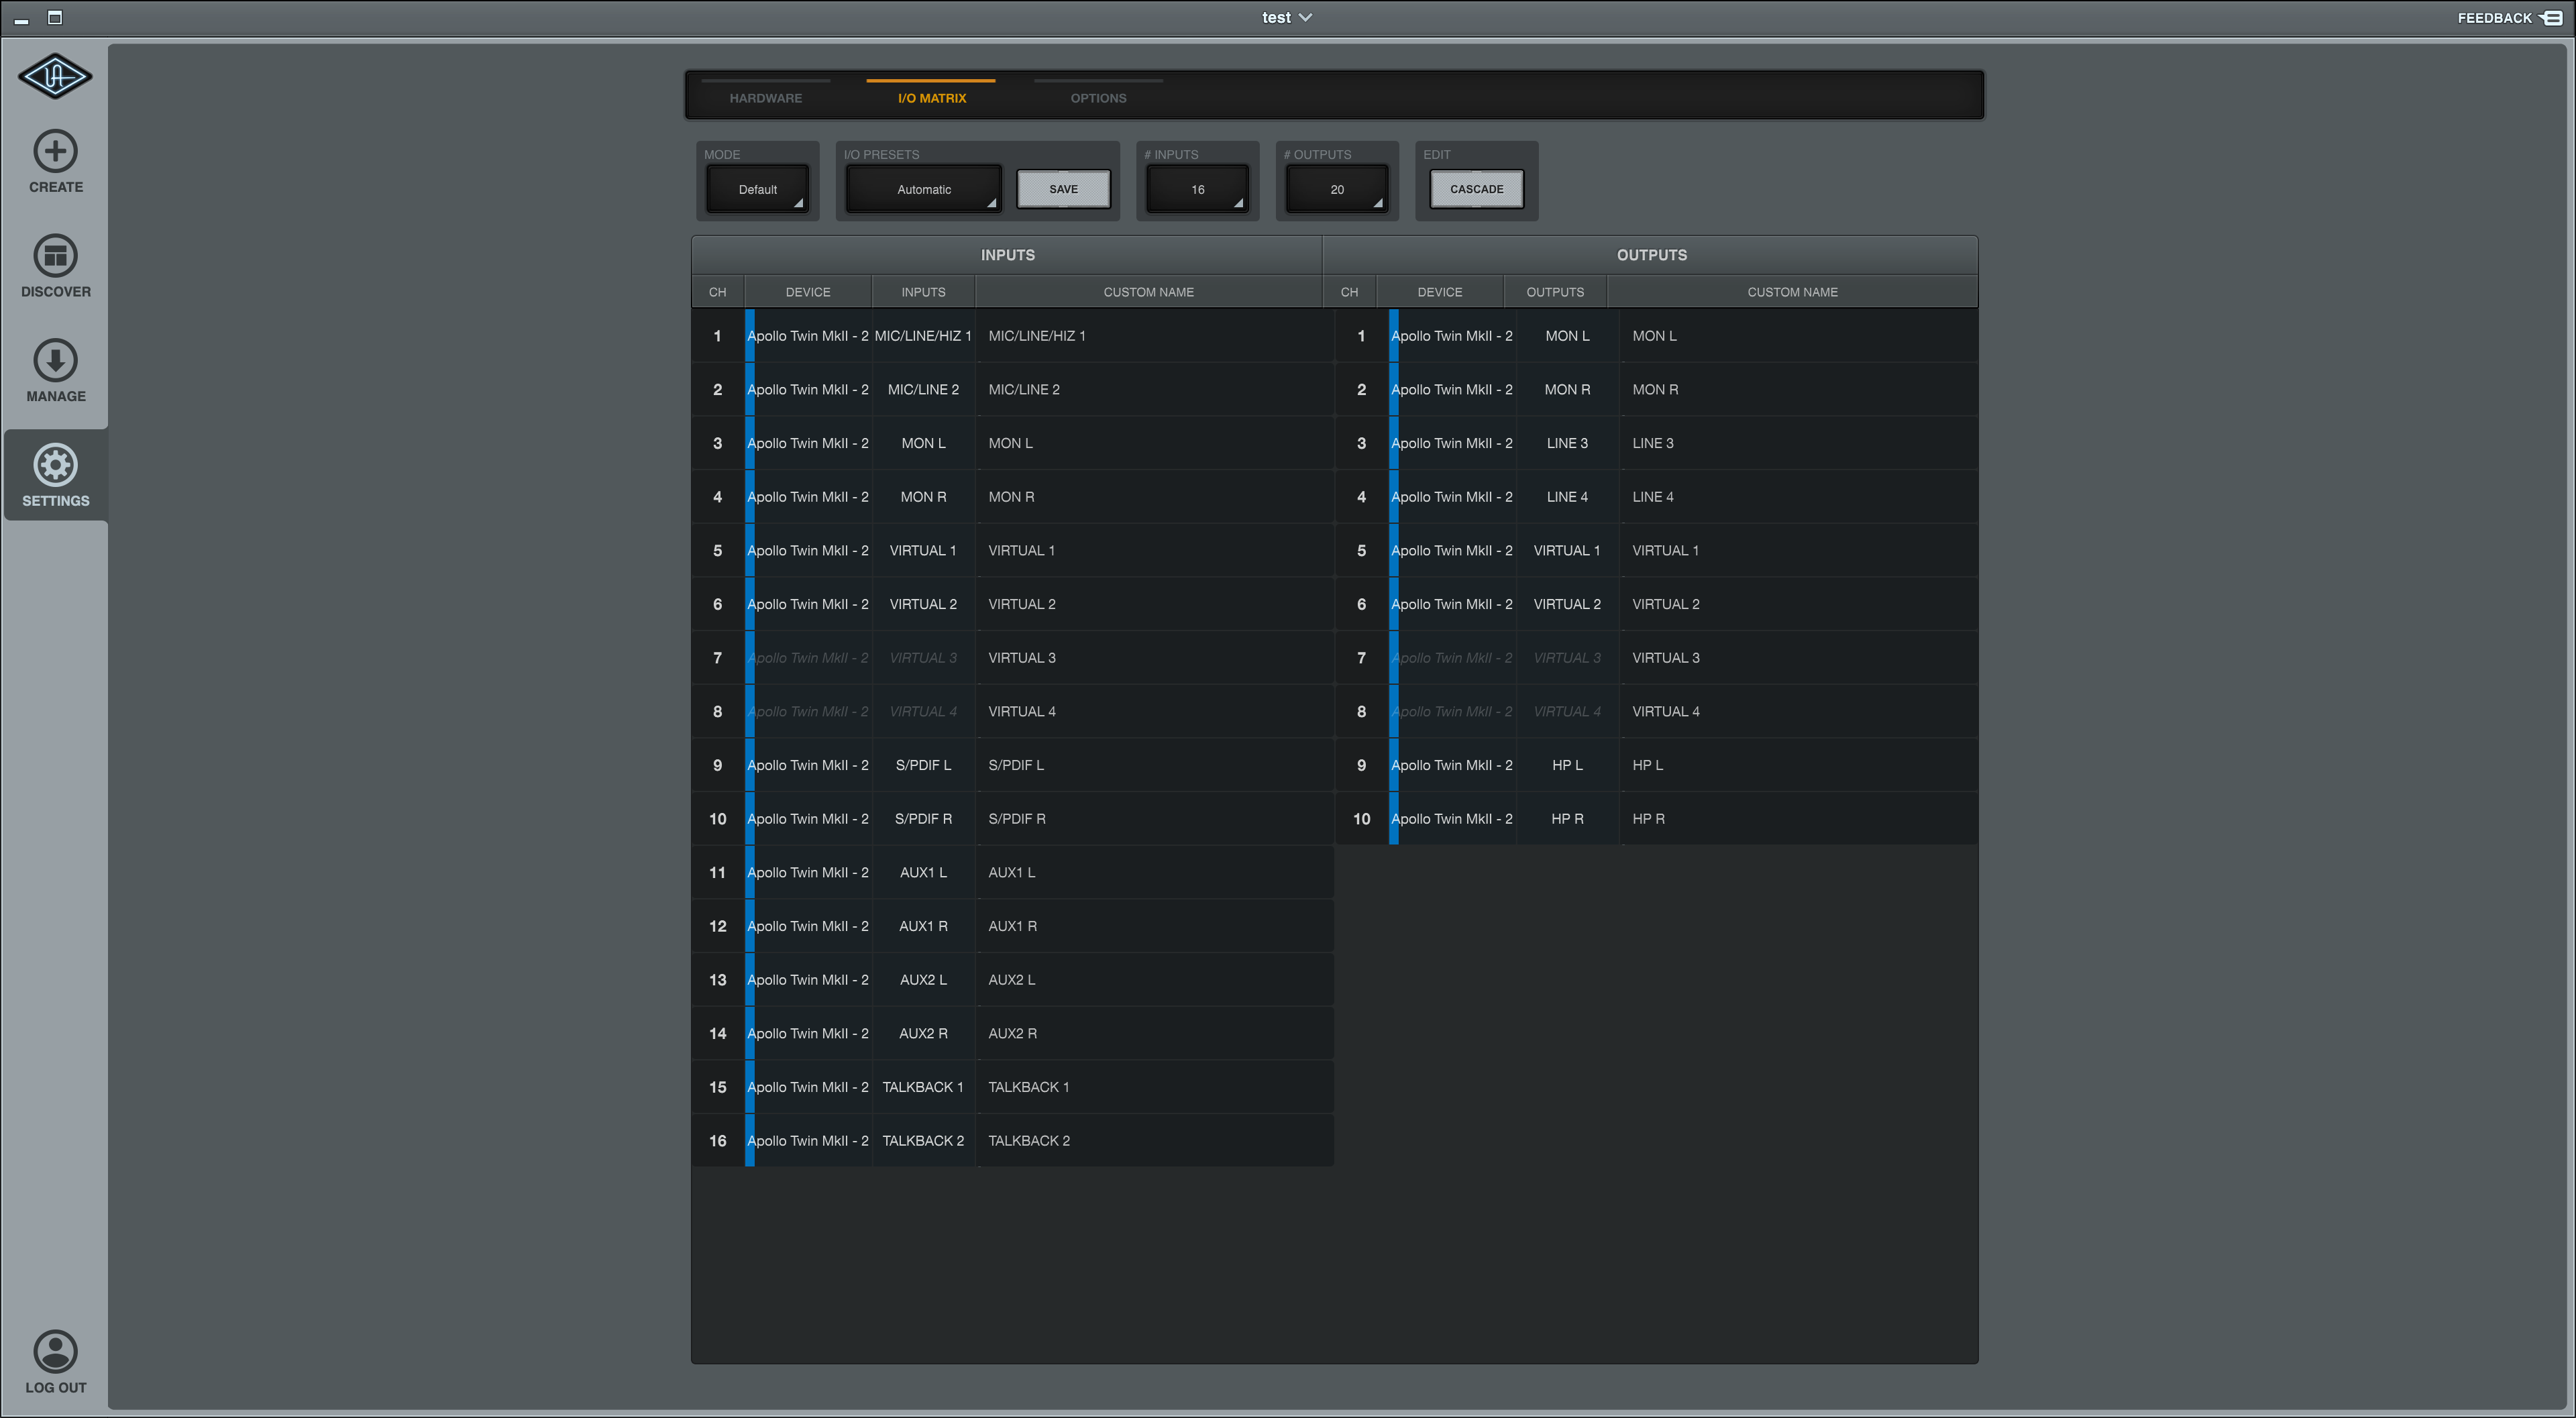Viewport: 2576px width, 1418px height.
Task: Click device cell of input channel 11
Action: (808, 873)
